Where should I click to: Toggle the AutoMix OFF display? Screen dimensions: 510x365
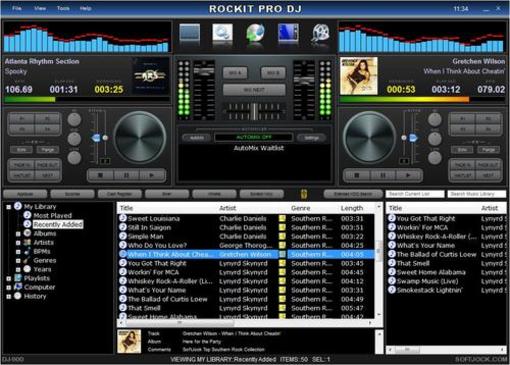(x=254, y=137)
